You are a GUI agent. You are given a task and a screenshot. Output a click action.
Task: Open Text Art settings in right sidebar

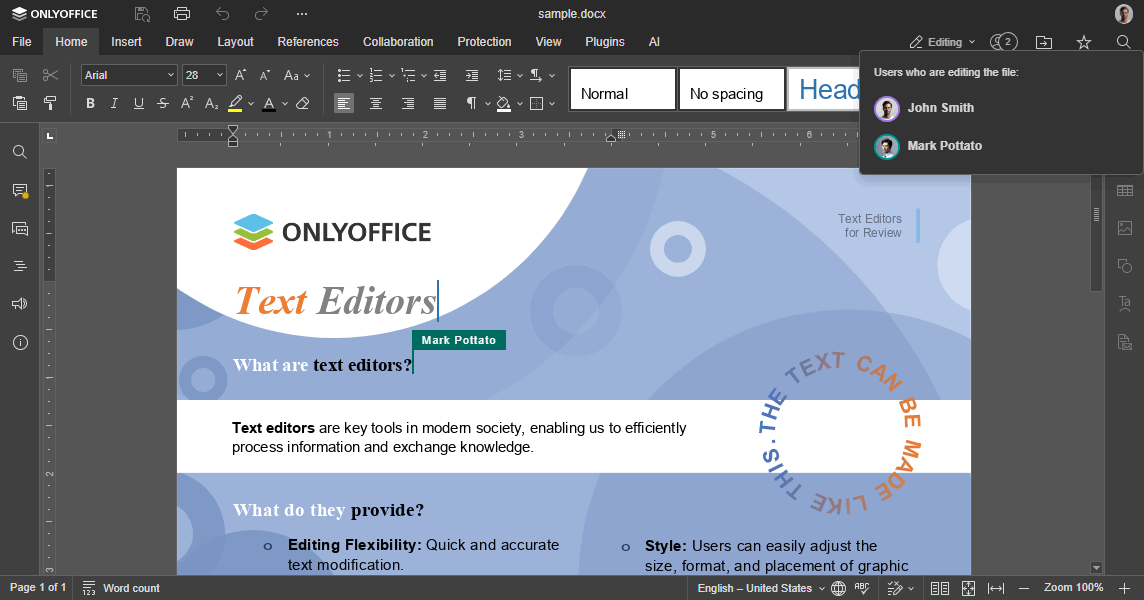[1124, 303]
